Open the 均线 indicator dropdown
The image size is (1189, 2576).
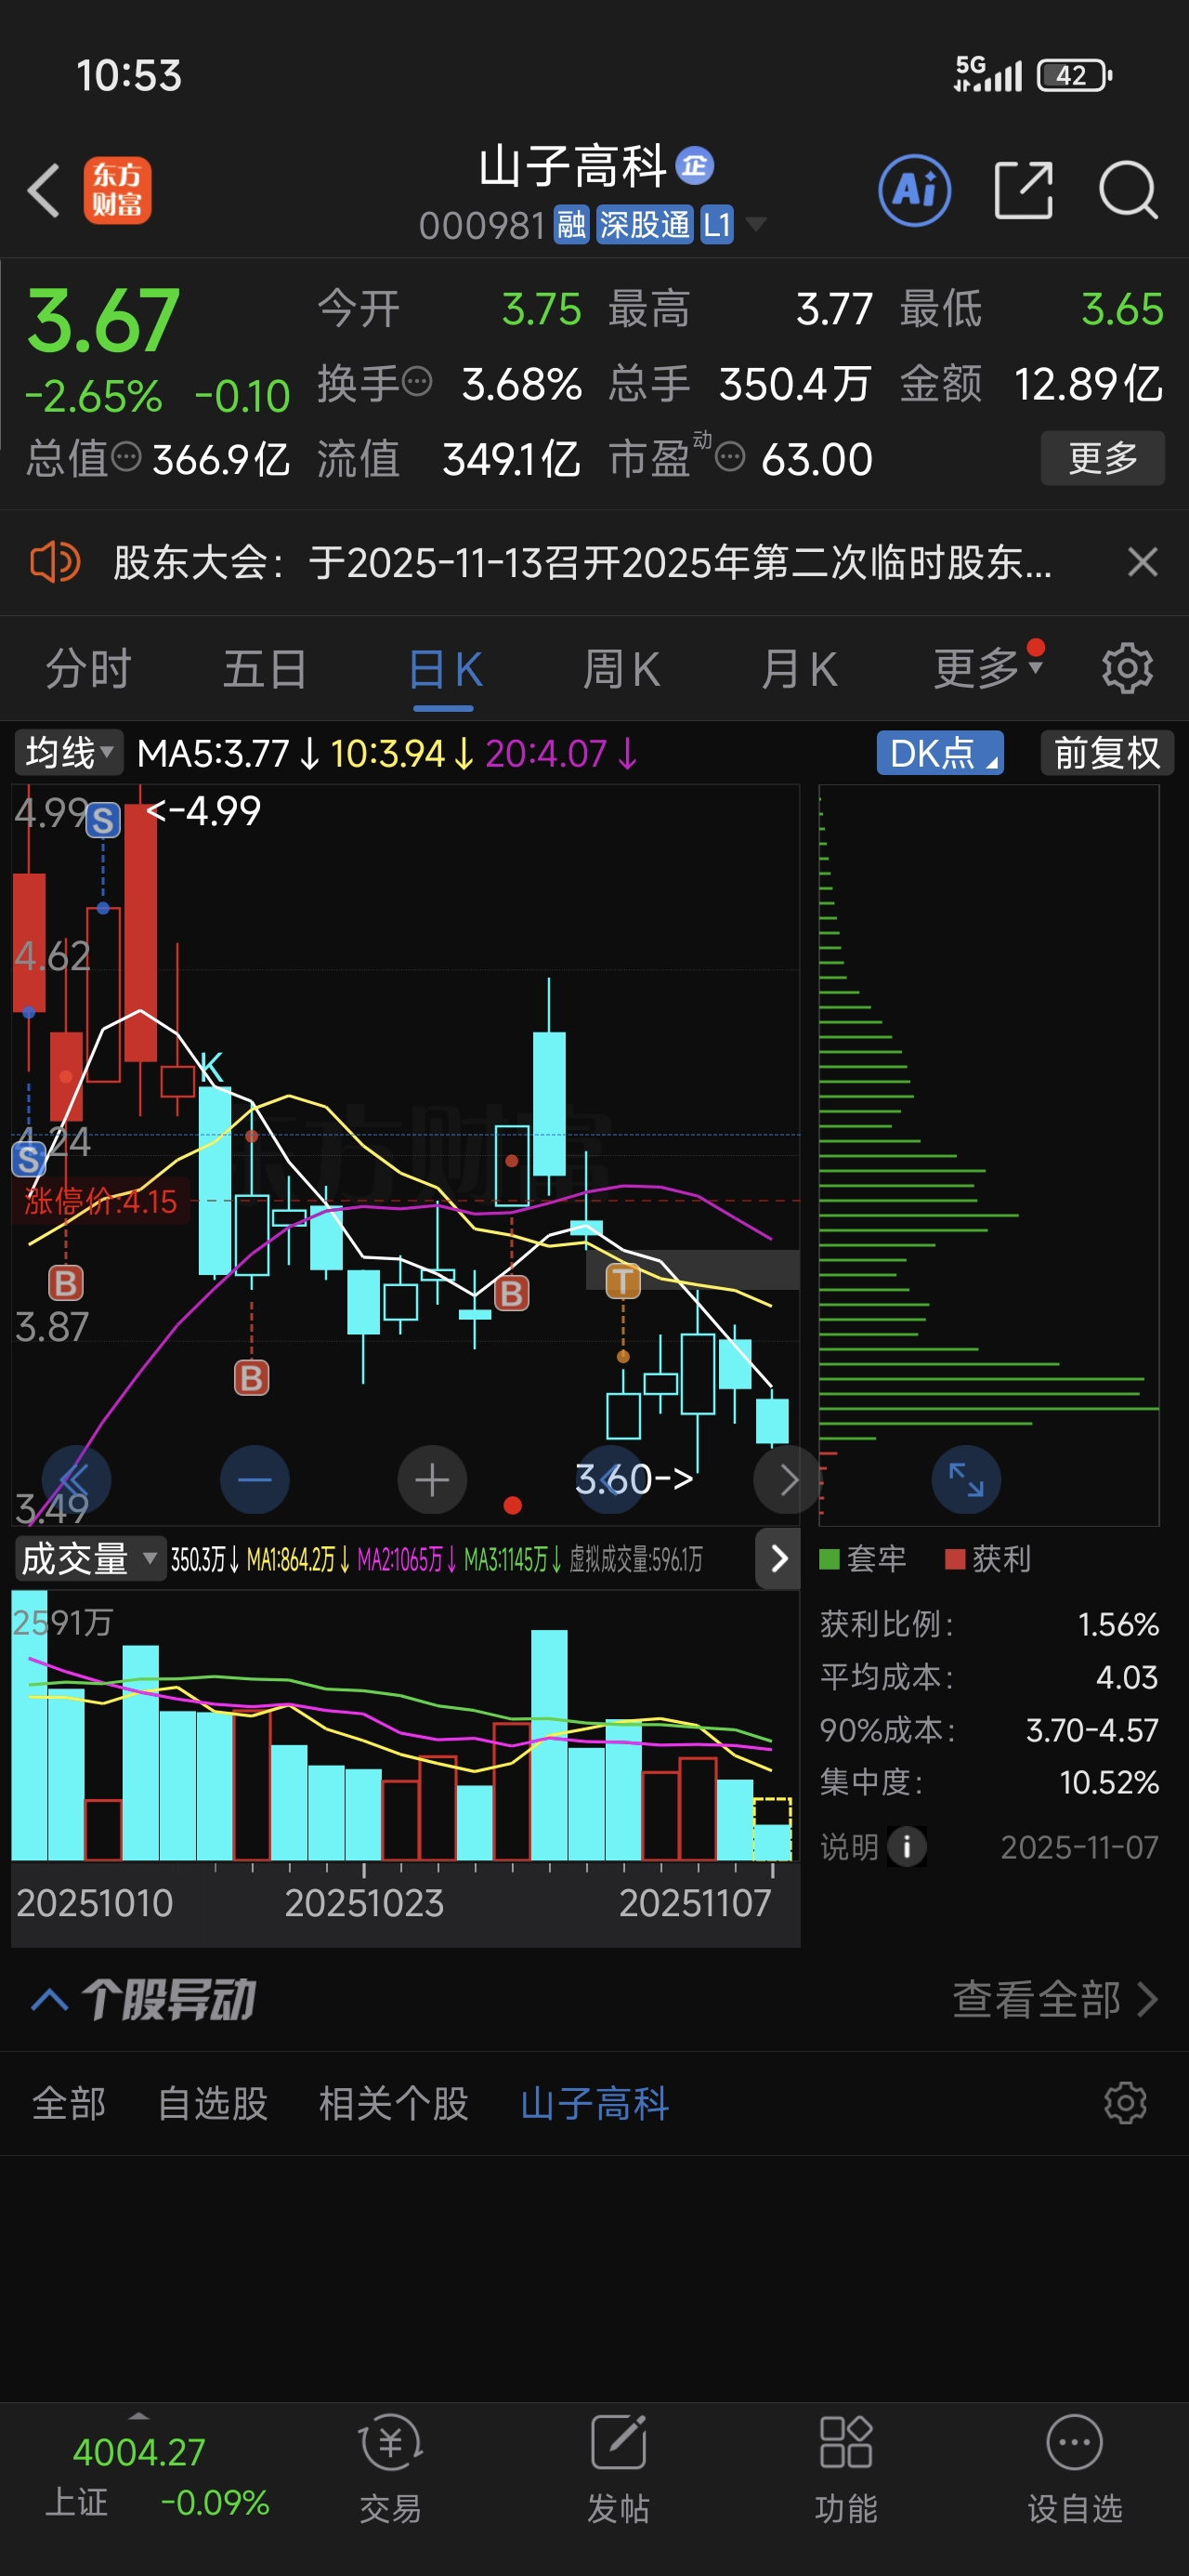pos(68,753)
